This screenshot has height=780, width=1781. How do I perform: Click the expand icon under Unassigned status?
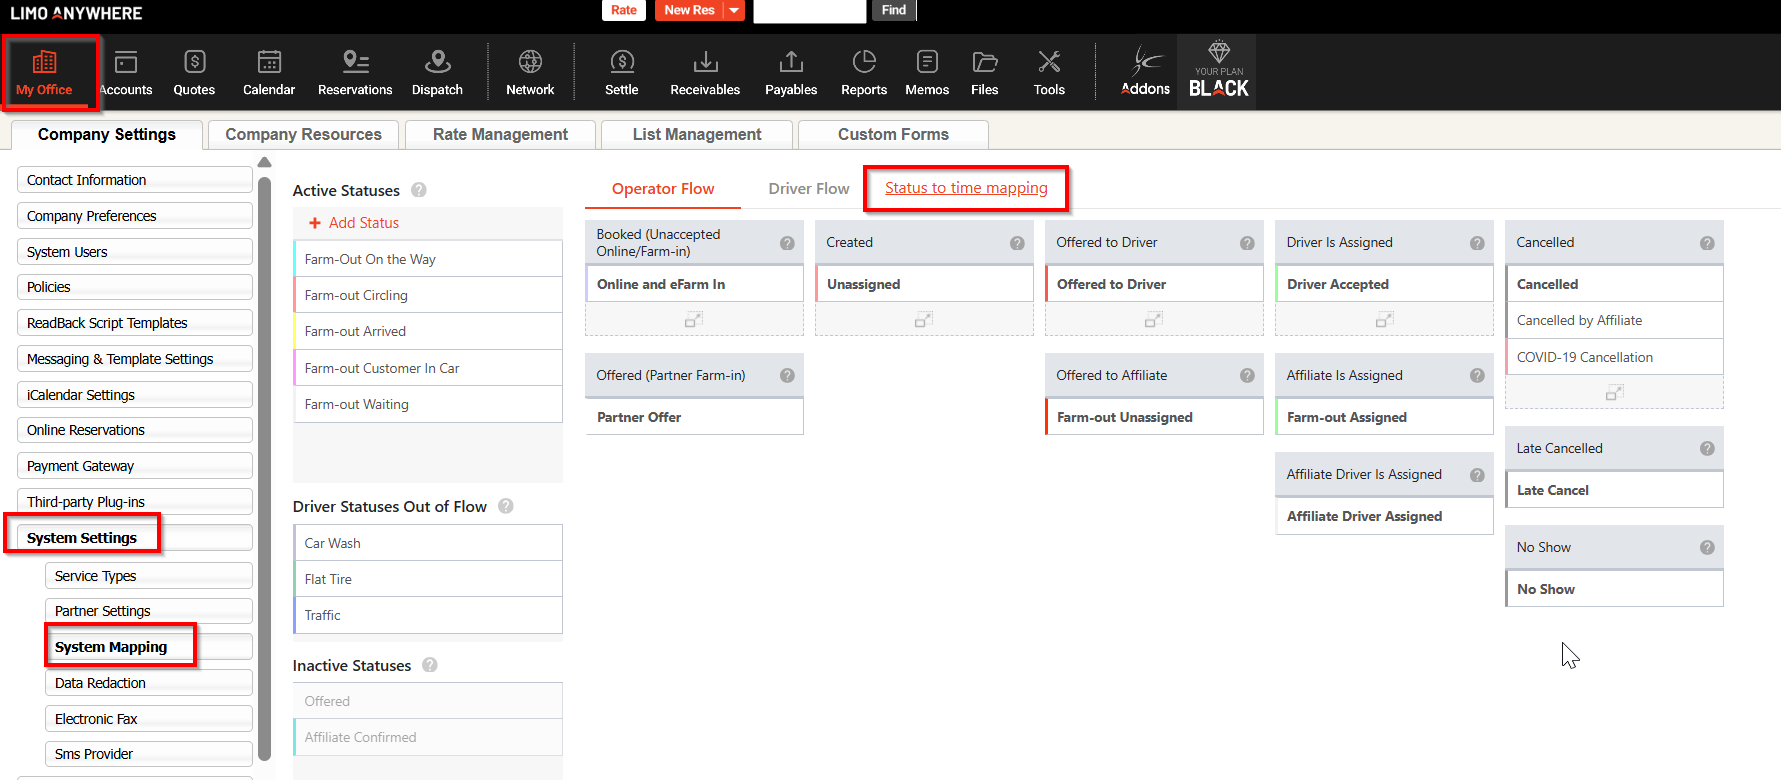[x=924, y=320]
